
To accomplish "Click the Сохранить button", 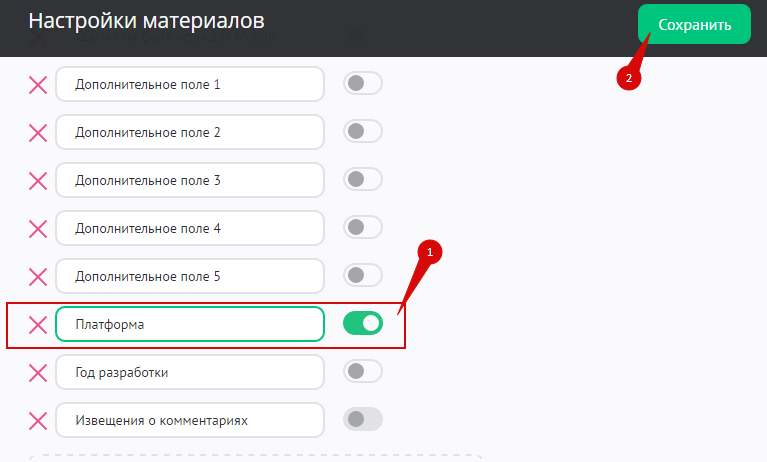I will click(x=694, y=24).
